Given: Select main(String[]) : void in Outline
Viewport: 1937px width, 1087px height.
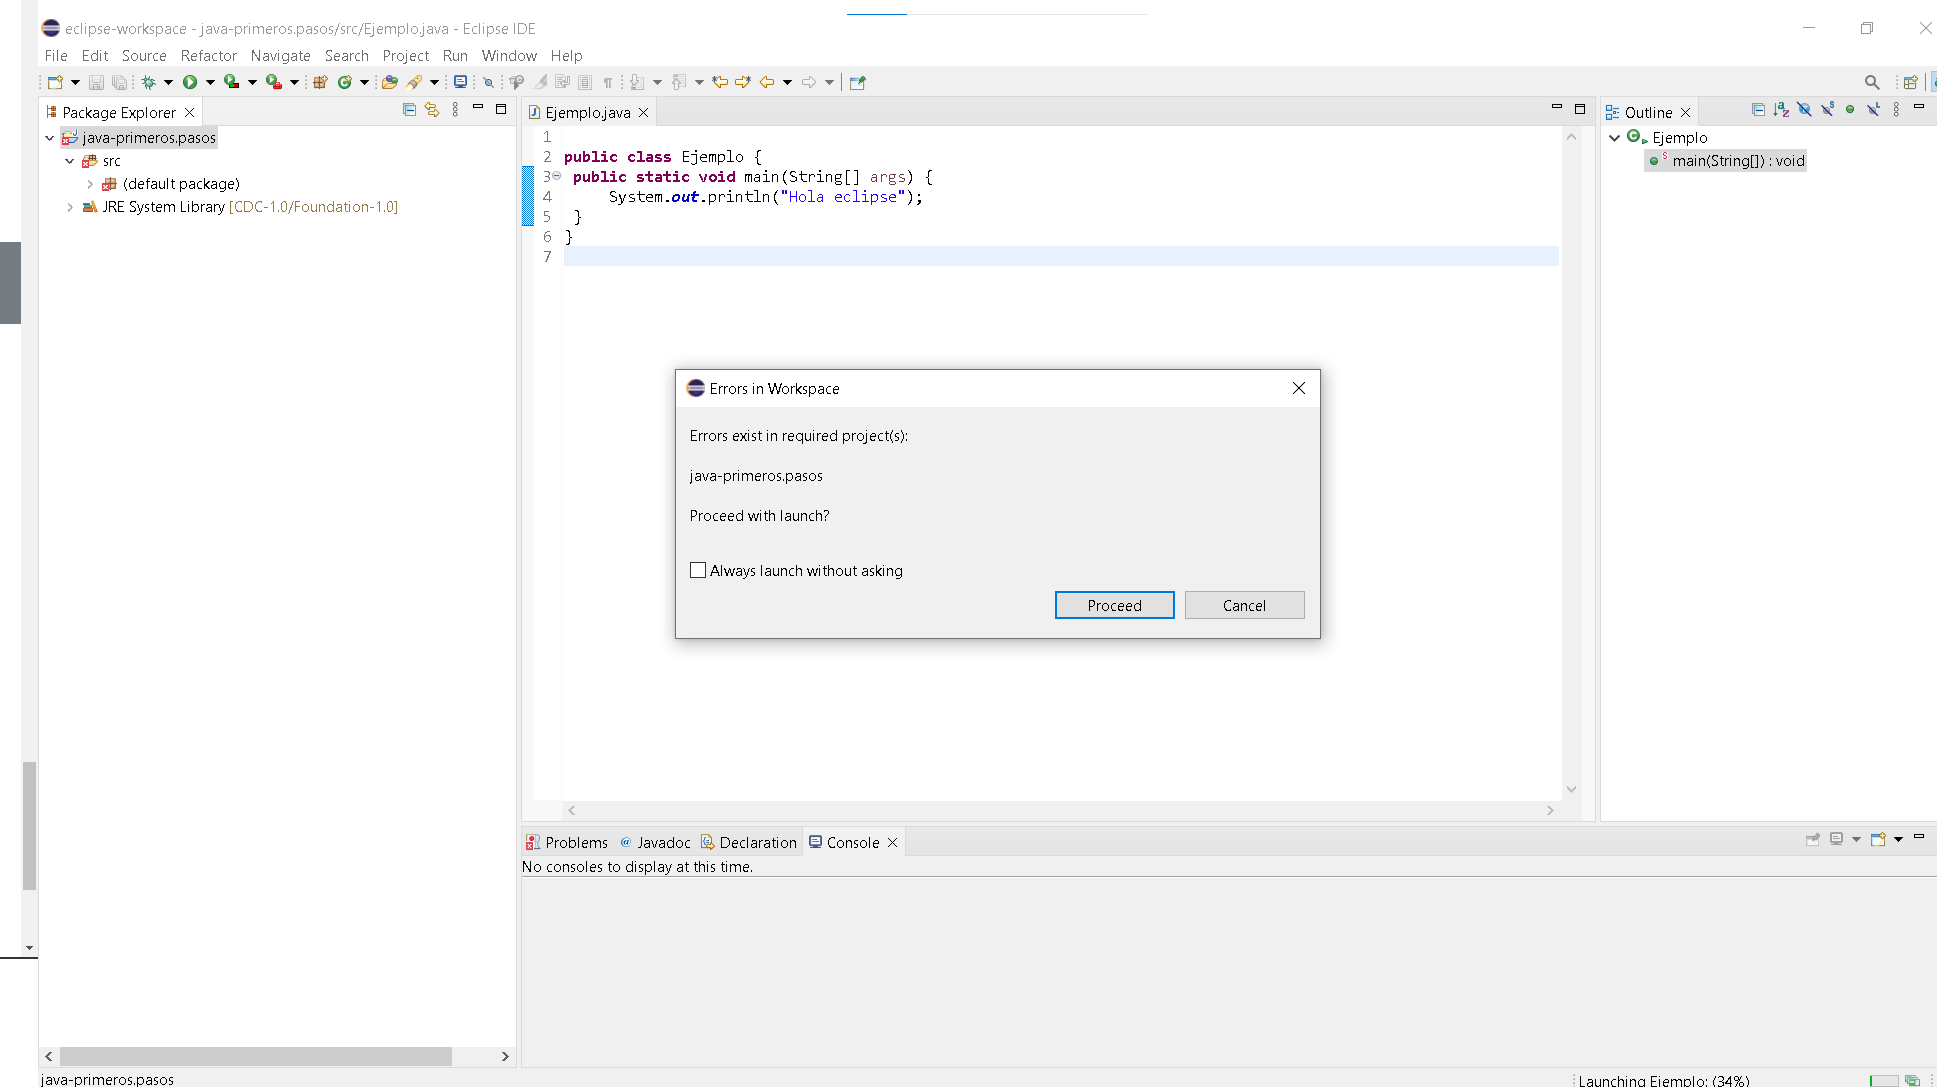Looking at the screenshot, I should pyautogui.click(x=1727, y=161).
